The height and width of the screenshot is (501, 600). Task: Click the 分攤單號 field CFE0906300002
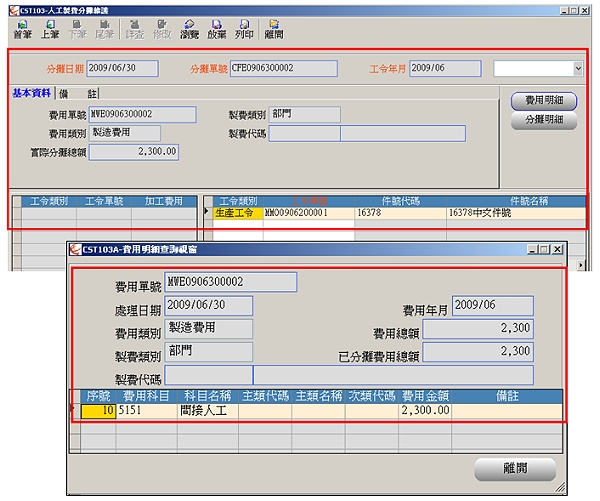pyautogui.click(x=284, y=69)
